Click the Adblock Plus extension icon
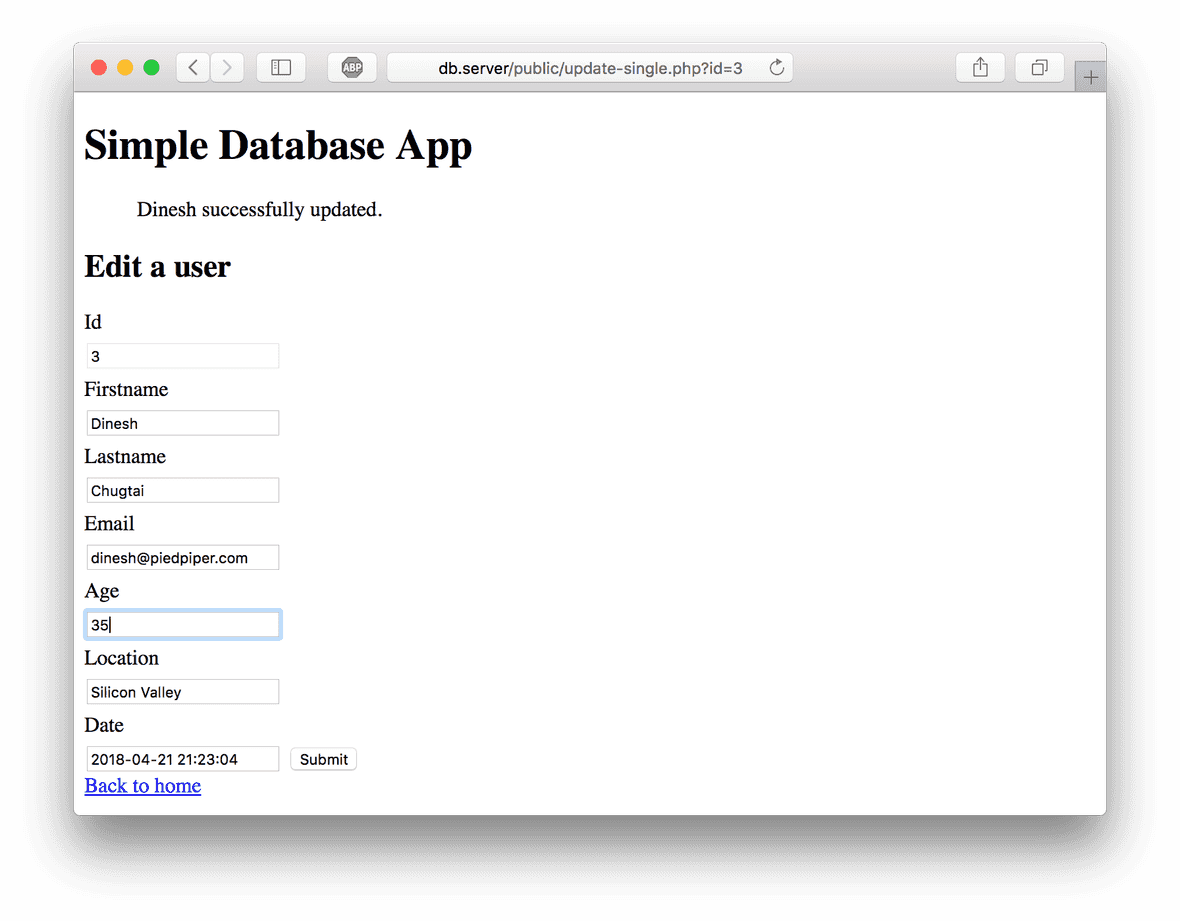This screenshot has height=921, width=1180. click(352, 67)
